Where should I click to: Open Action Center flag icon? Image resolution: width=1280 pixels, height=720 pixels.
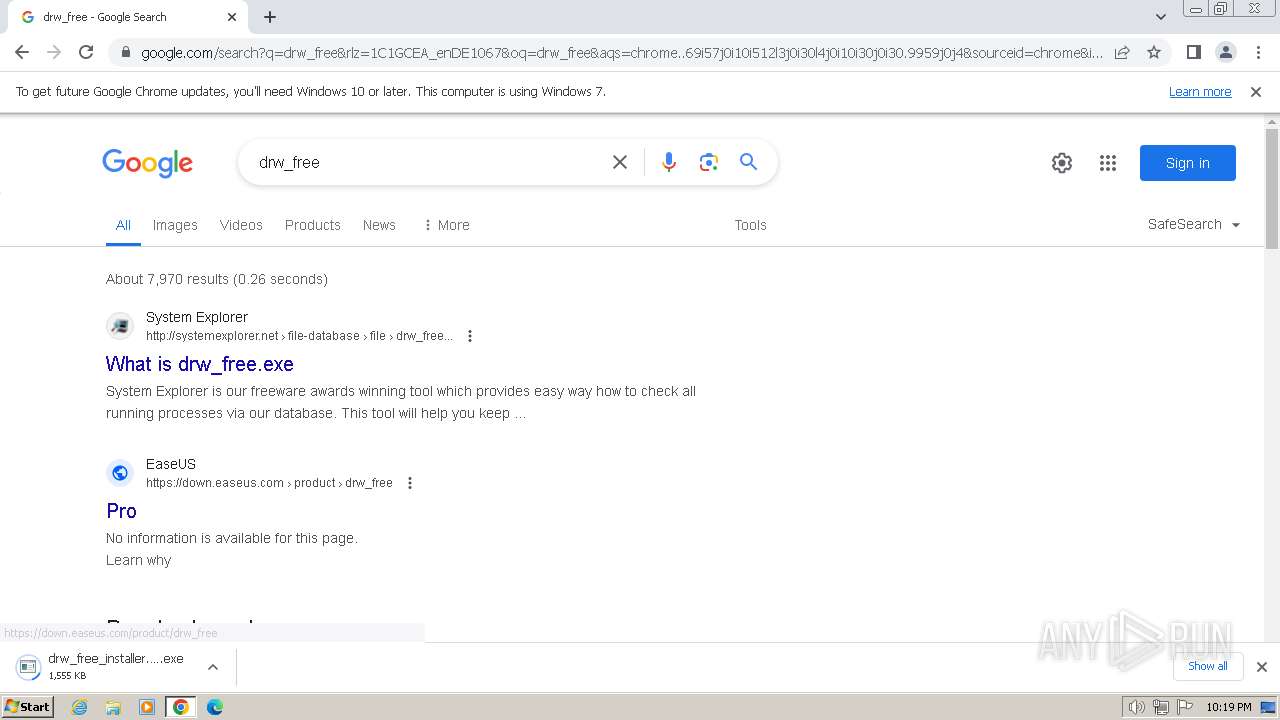coord(1185,707)
